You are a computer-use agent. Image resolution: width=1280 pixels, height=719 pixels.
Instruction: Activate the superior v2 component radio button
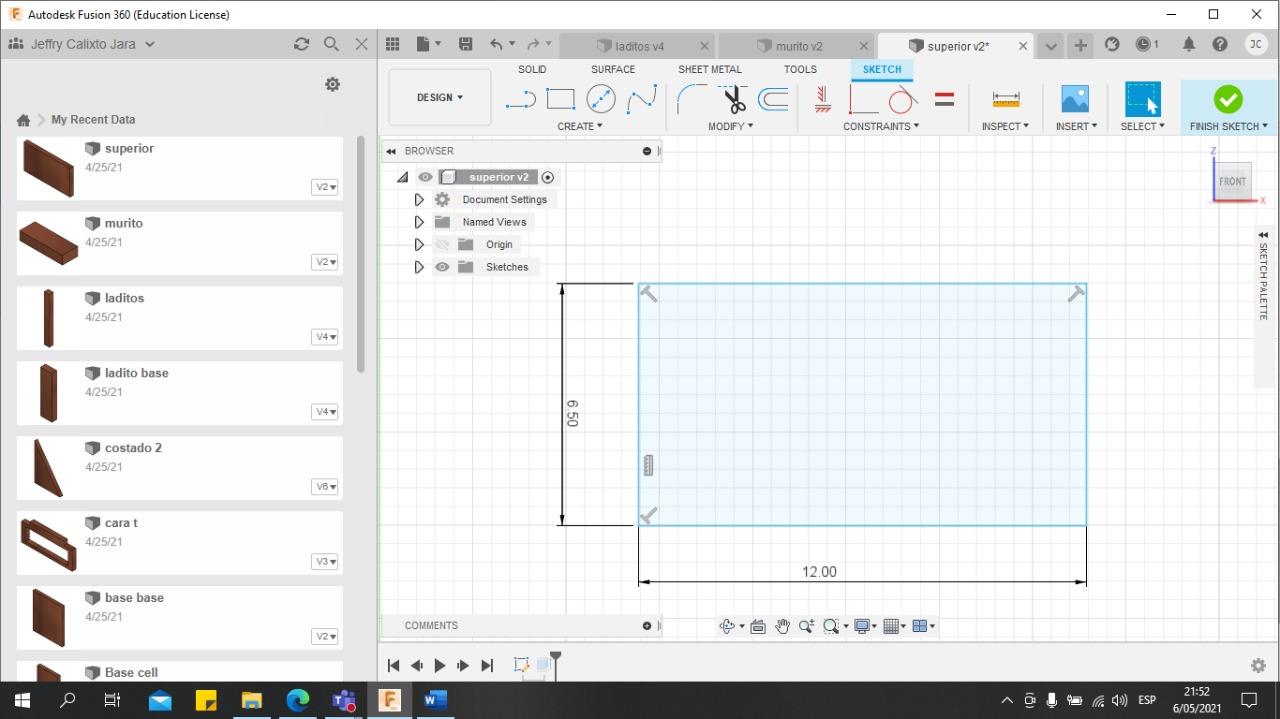(x=547, y=177)
